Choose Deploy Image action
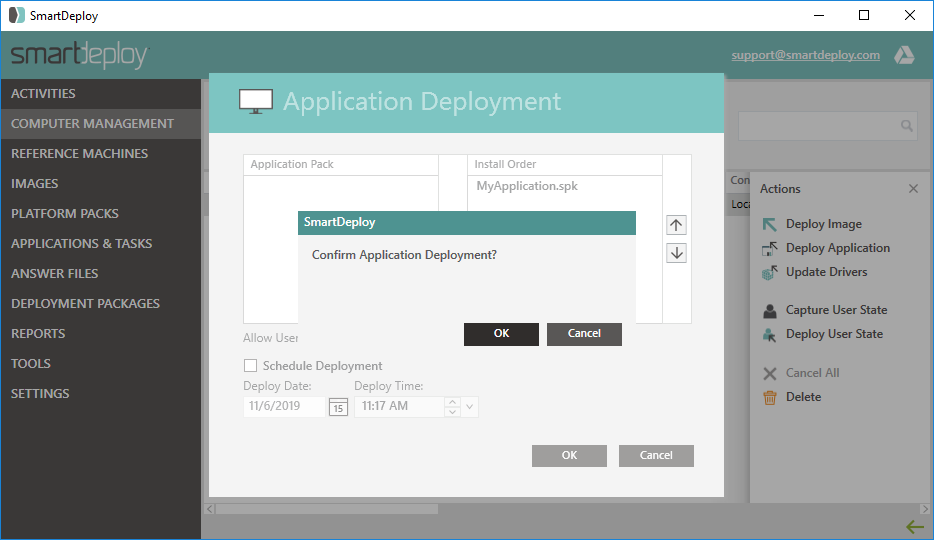 point(823,224)
